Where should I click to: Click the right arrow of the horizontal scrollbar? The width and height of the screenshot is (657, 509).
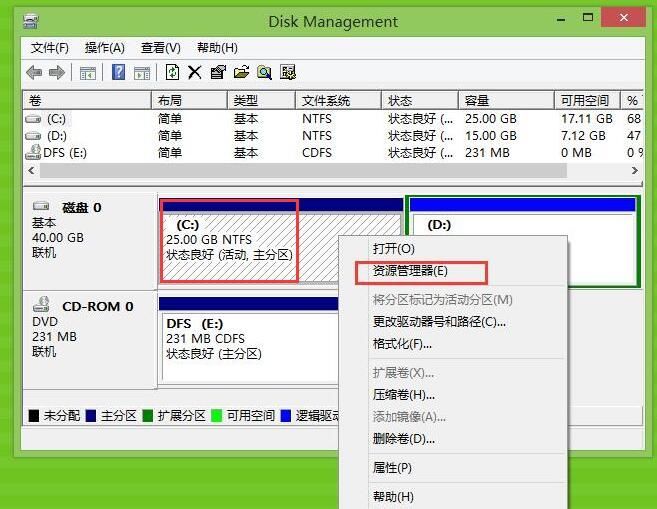click(x=634, y=171)
